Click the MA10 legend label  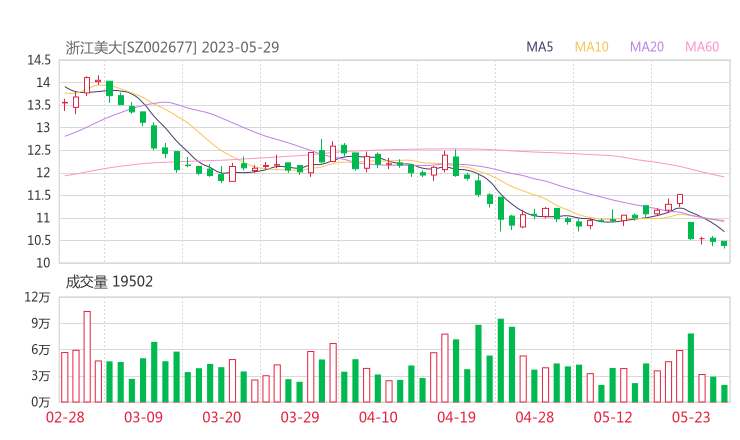tap(591, 47)
